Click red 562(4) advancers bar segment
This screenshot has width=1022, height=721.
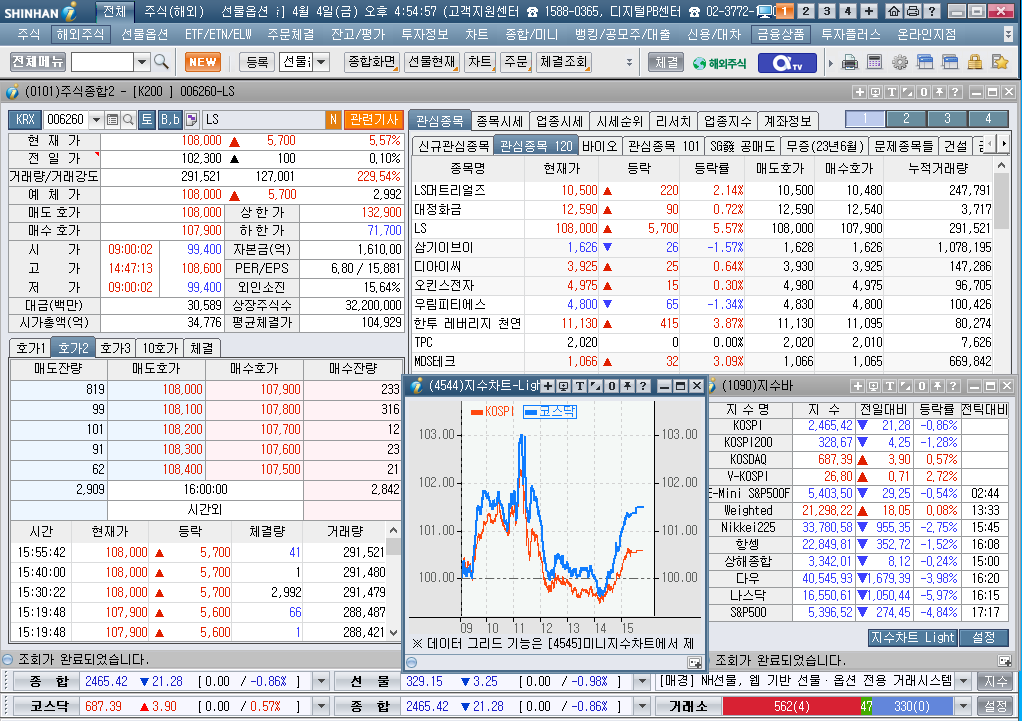(x=791, y=706)
